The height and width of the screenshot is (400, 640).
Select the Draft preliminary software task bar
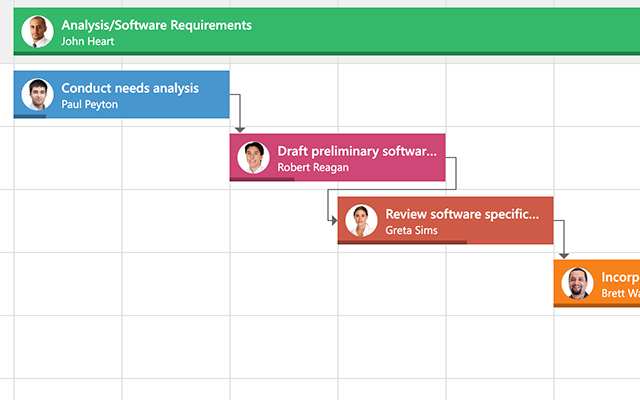[338, 157]
